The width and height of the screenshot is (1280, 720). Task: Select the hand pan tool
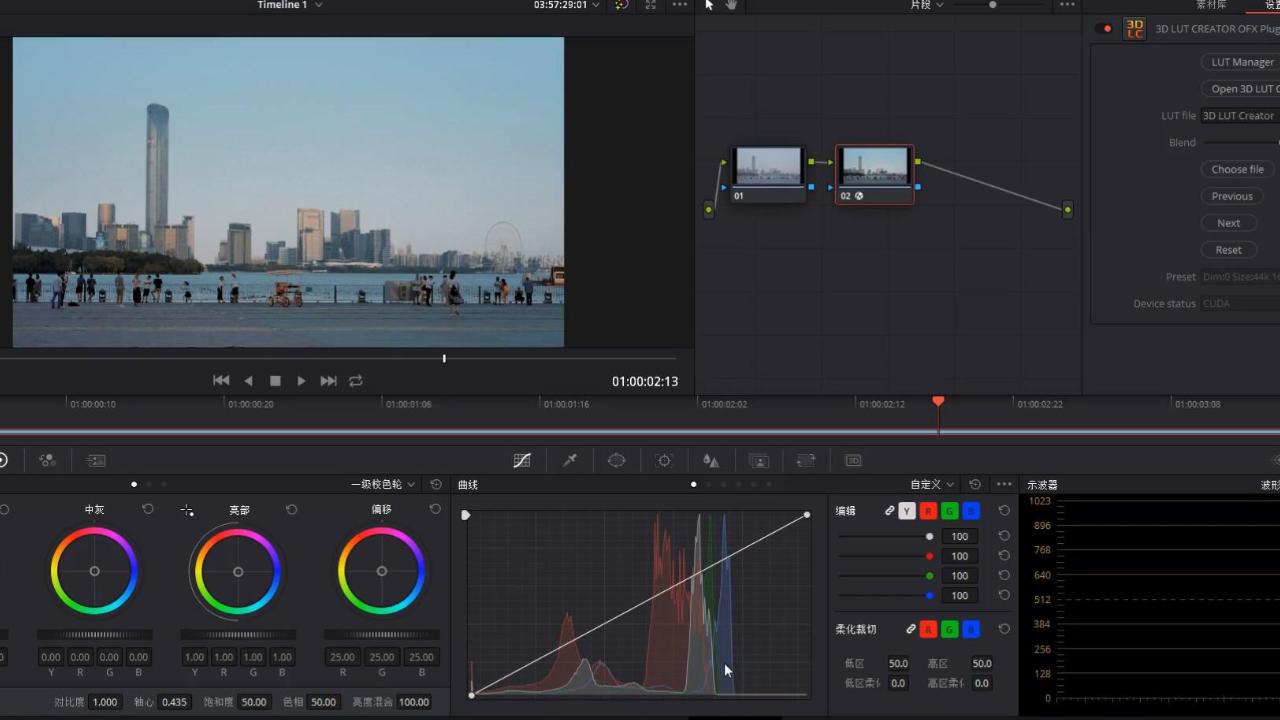point(731,5)
